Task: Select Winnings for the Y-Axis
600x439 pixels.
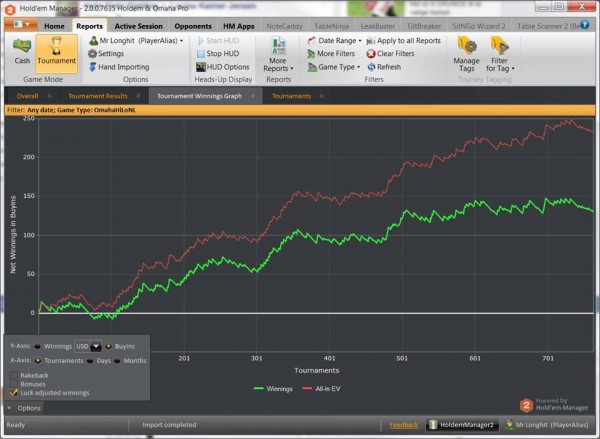Action: tap(37, 346)
